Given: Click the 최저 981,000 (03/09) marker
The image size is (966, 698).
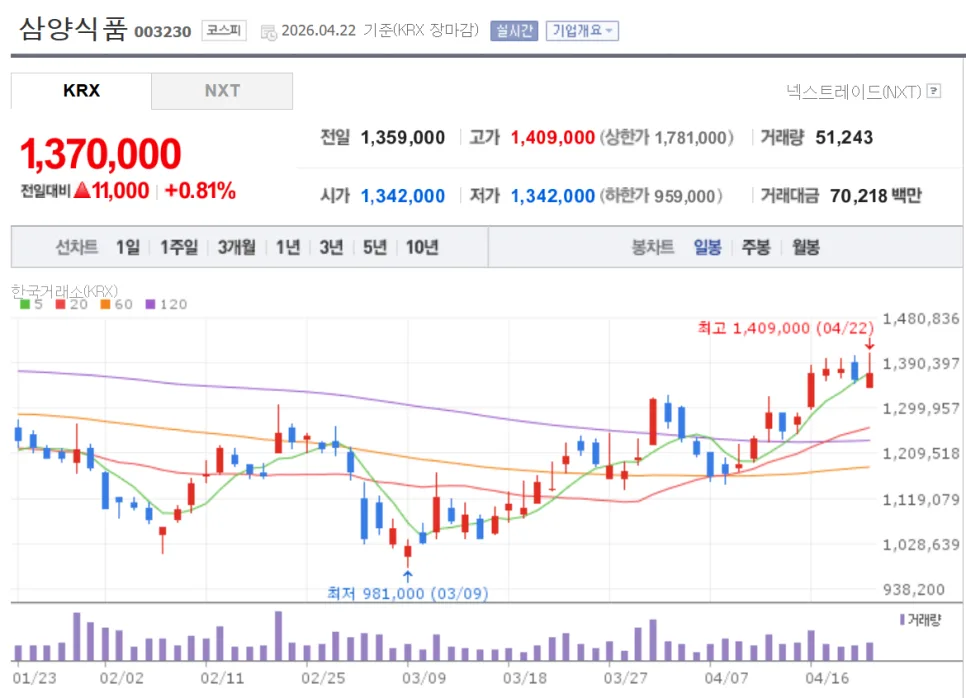Looking at the screenshot, I should 408,593.
